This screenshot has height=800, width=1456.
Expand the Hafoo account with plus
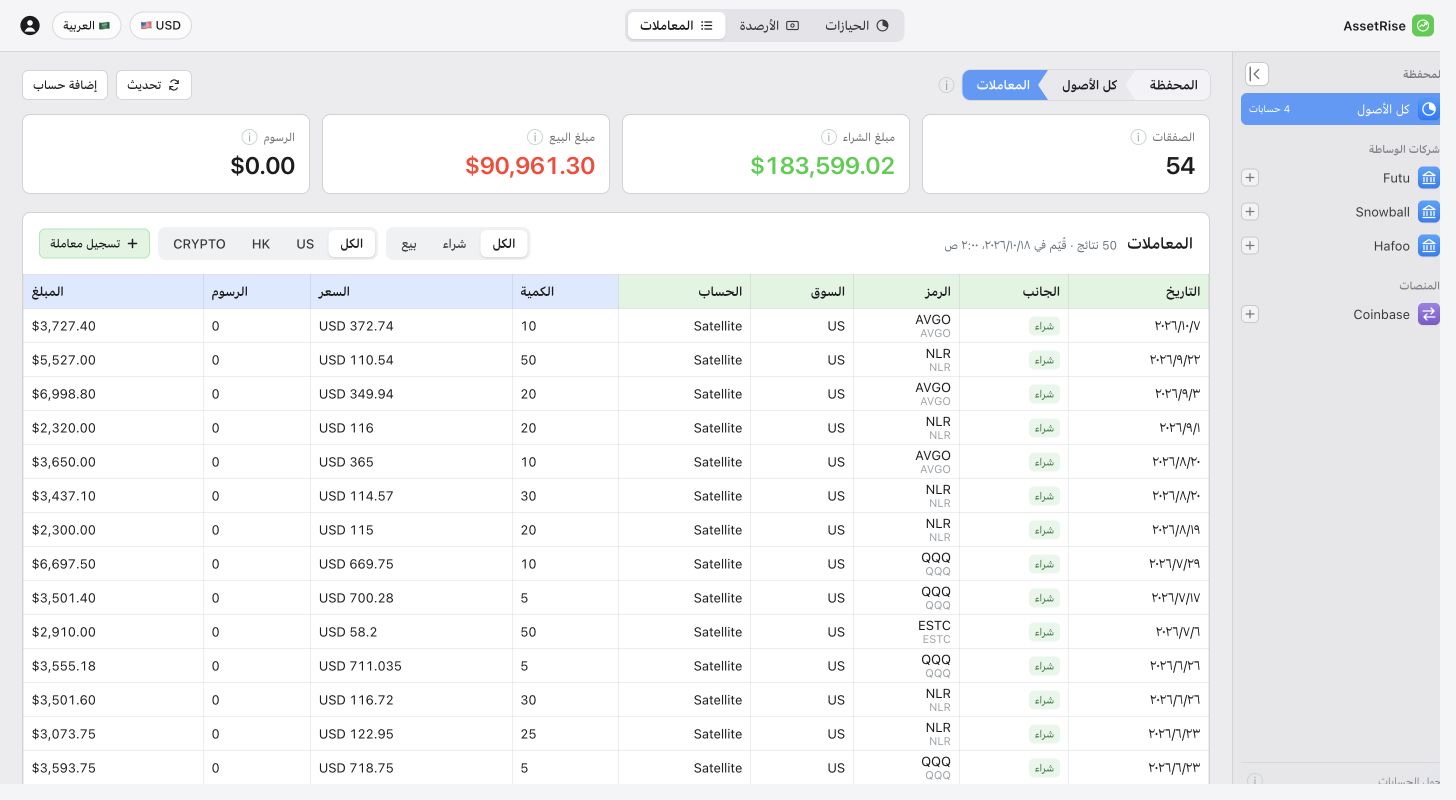click(x=1249, y=246)
